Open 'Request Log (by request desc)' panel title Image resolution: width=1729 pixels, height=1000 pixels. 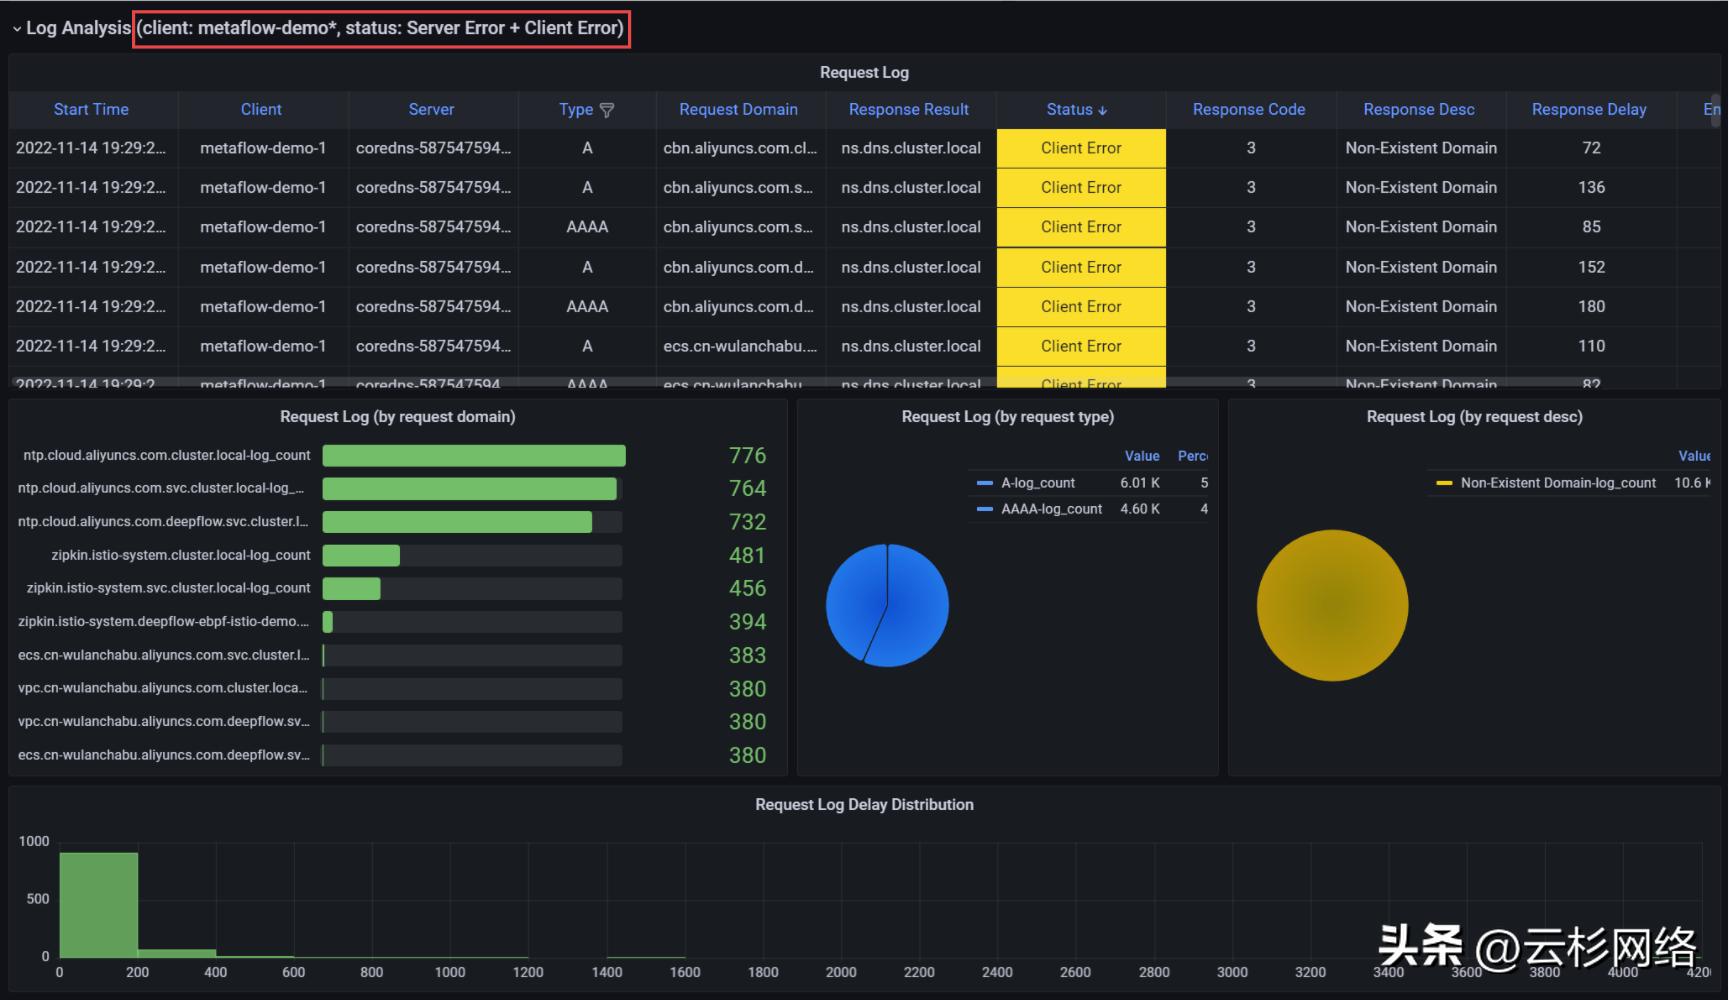[1475, 416]
